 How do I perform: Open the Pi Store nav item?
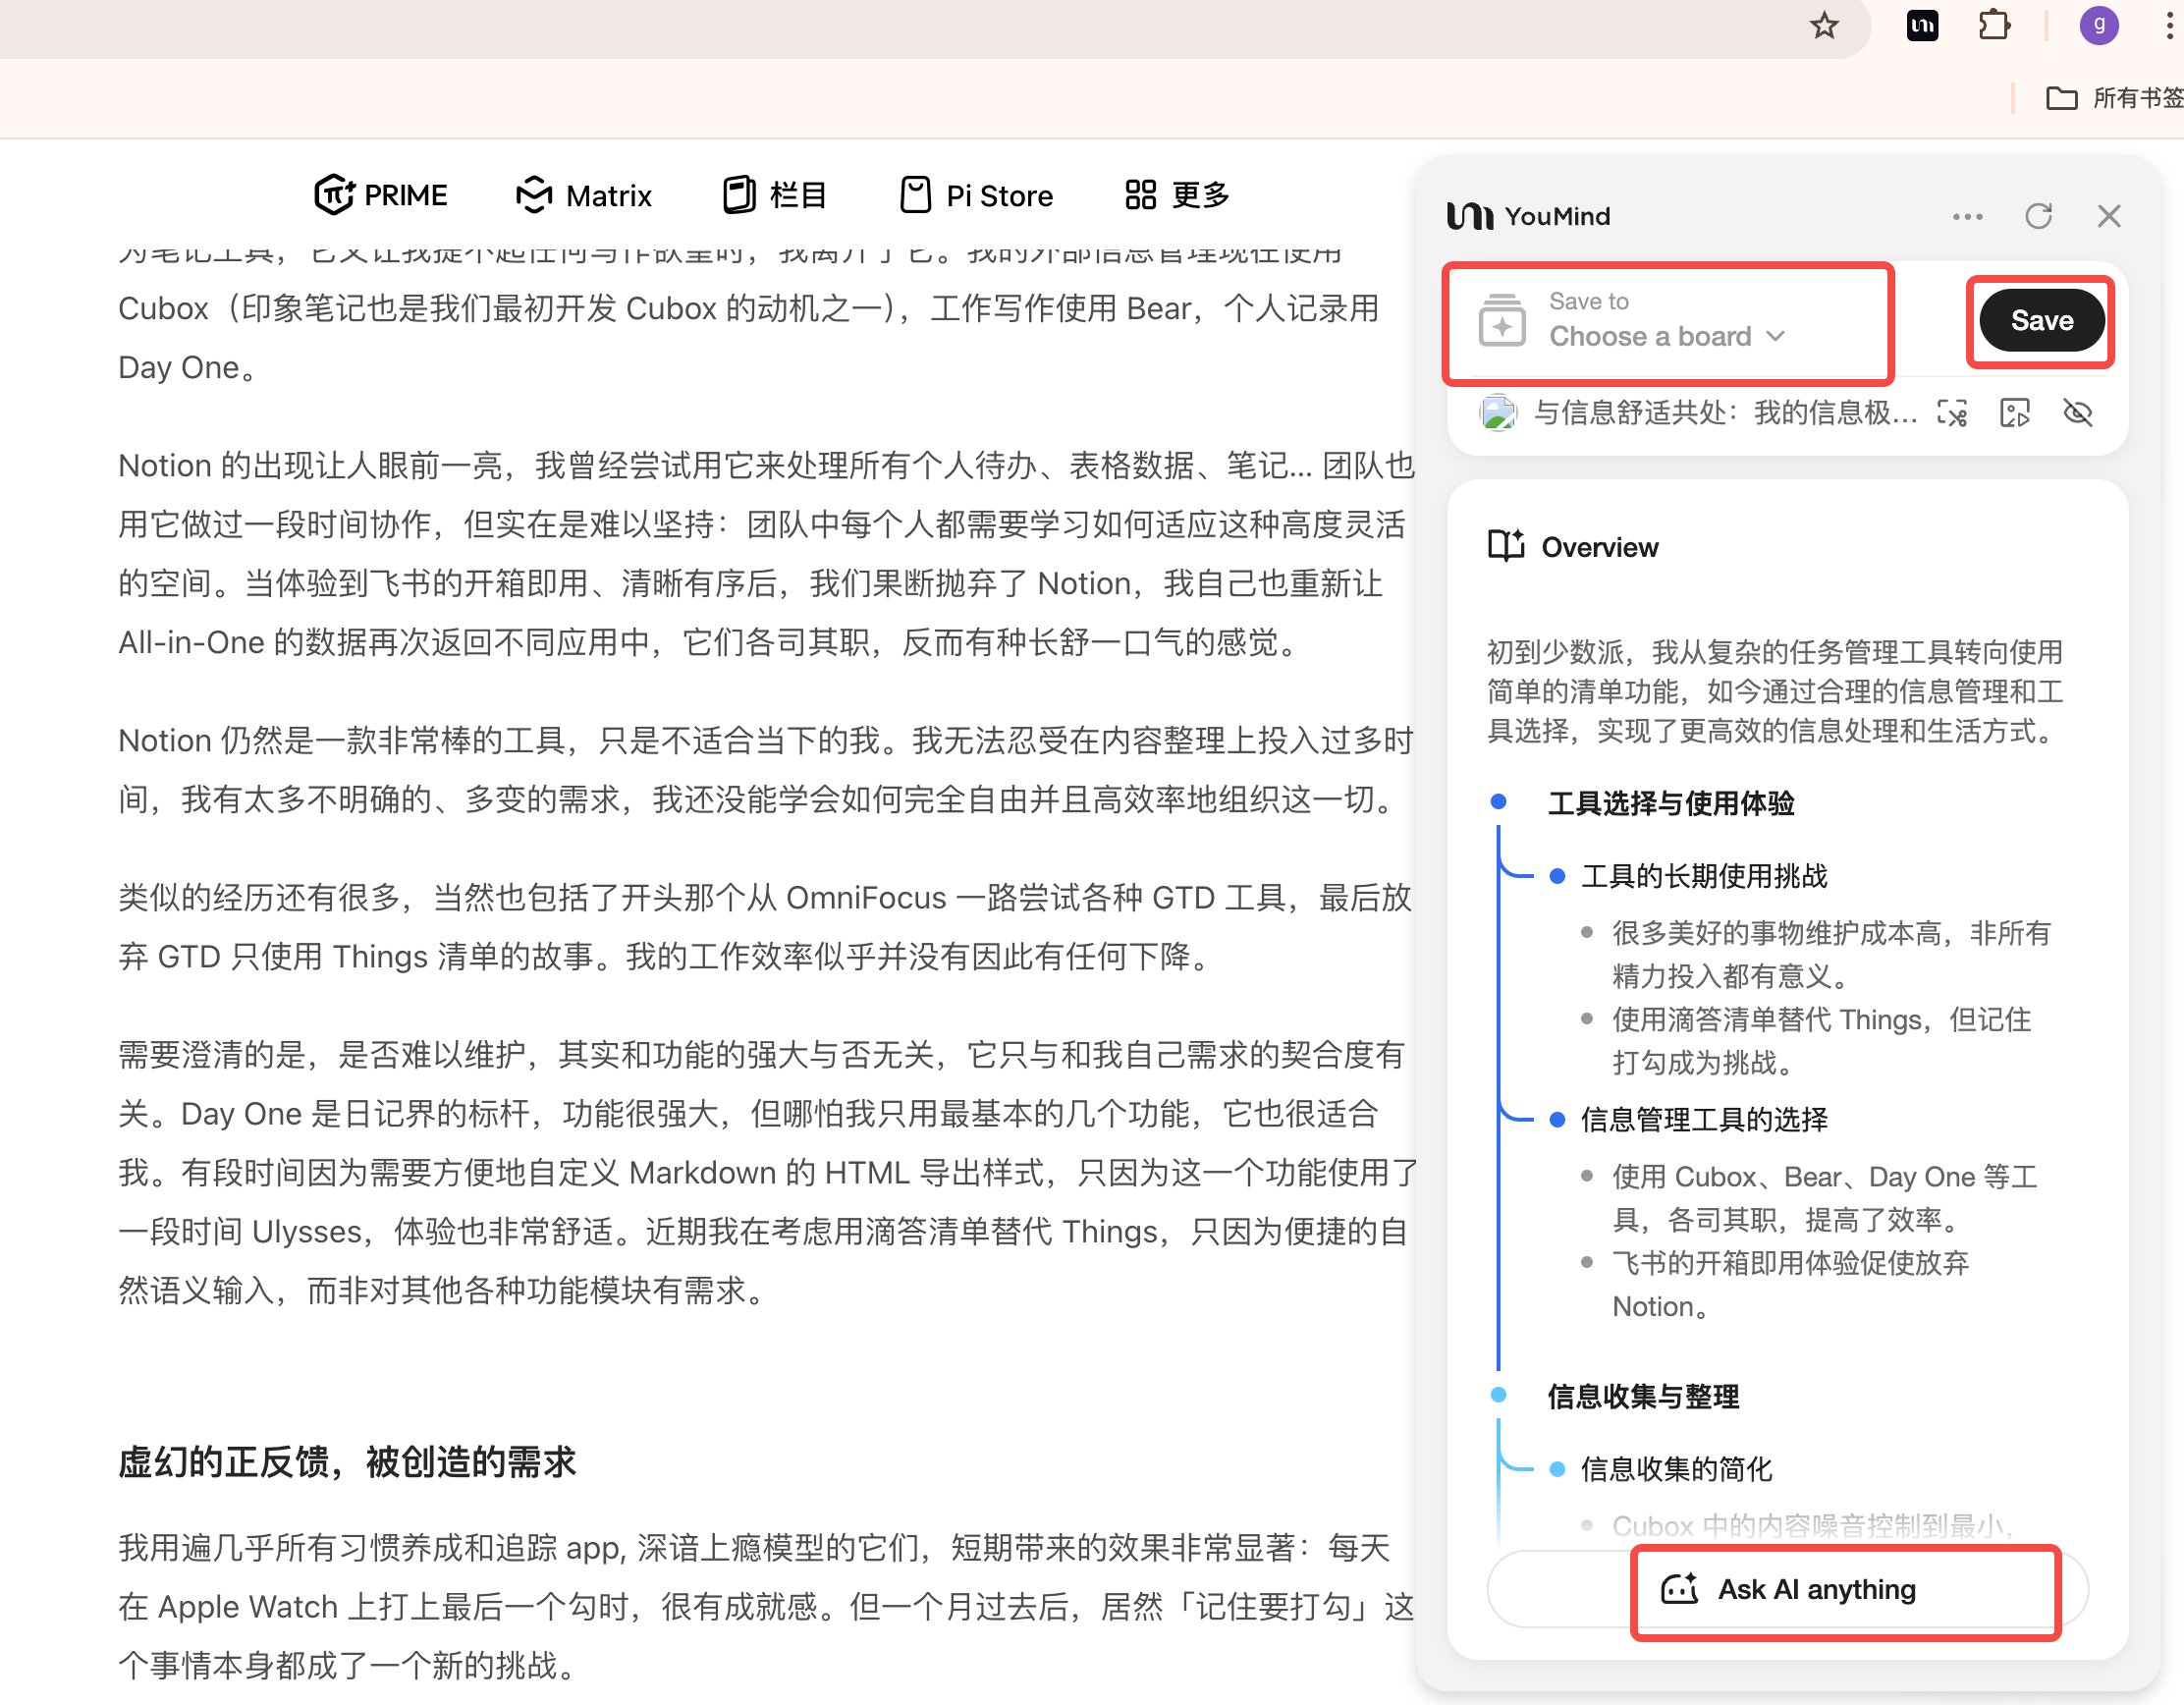[x=976, y=195]
